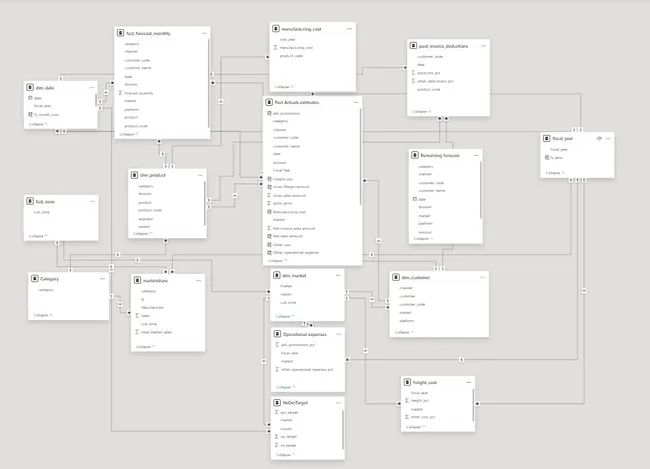Screen dimensions: 650x469
Task: Collapse the marketshare table card
Action: (x=146, y=346)
